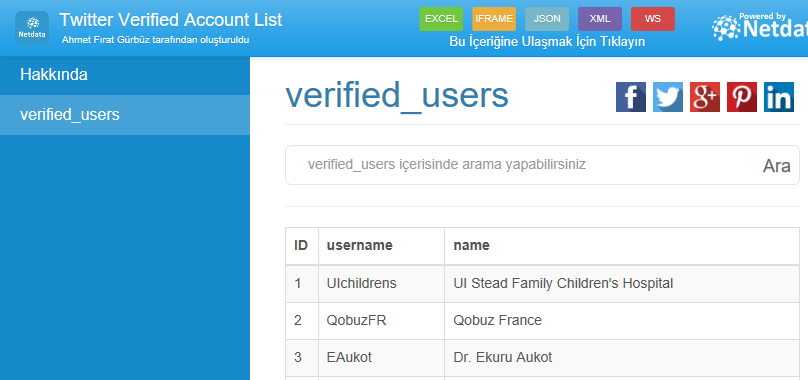Open the XML export button

[600, 19]
